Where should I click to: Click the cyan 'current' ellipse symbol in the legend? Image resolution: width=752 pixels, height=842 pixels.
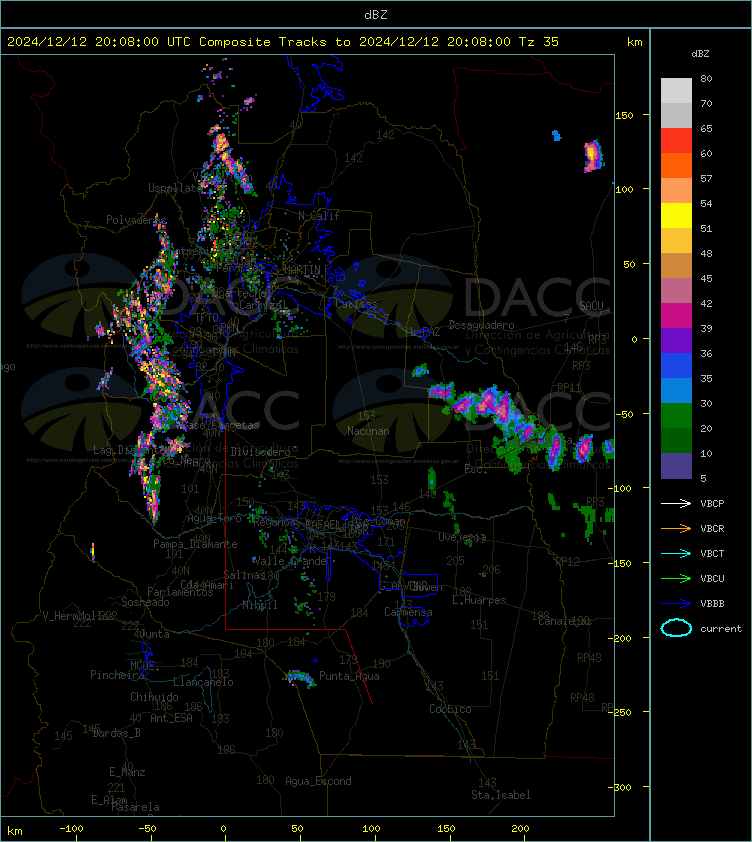tap(676, 628)
